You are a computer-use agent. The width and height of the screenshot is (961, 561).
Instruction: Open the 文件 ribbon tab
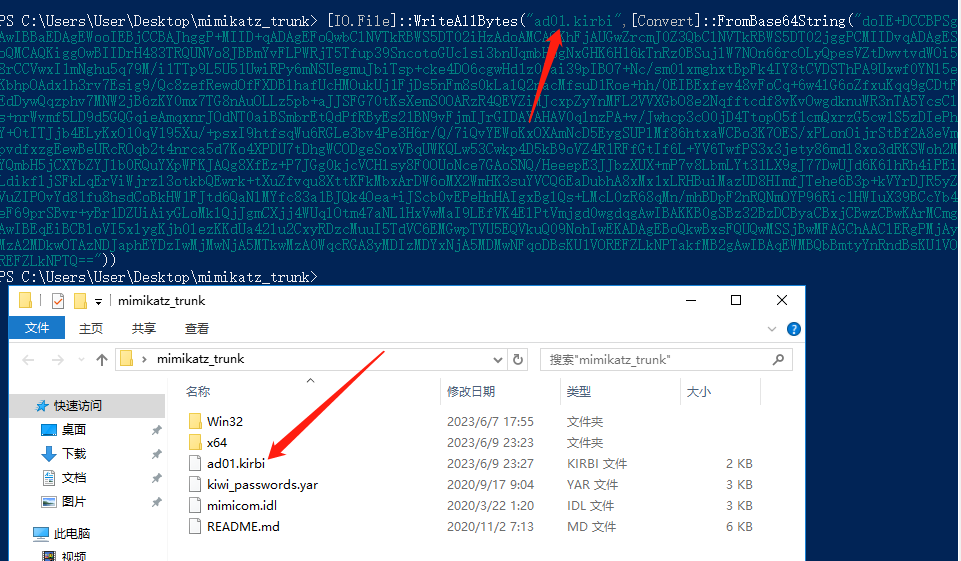[37, 328]
